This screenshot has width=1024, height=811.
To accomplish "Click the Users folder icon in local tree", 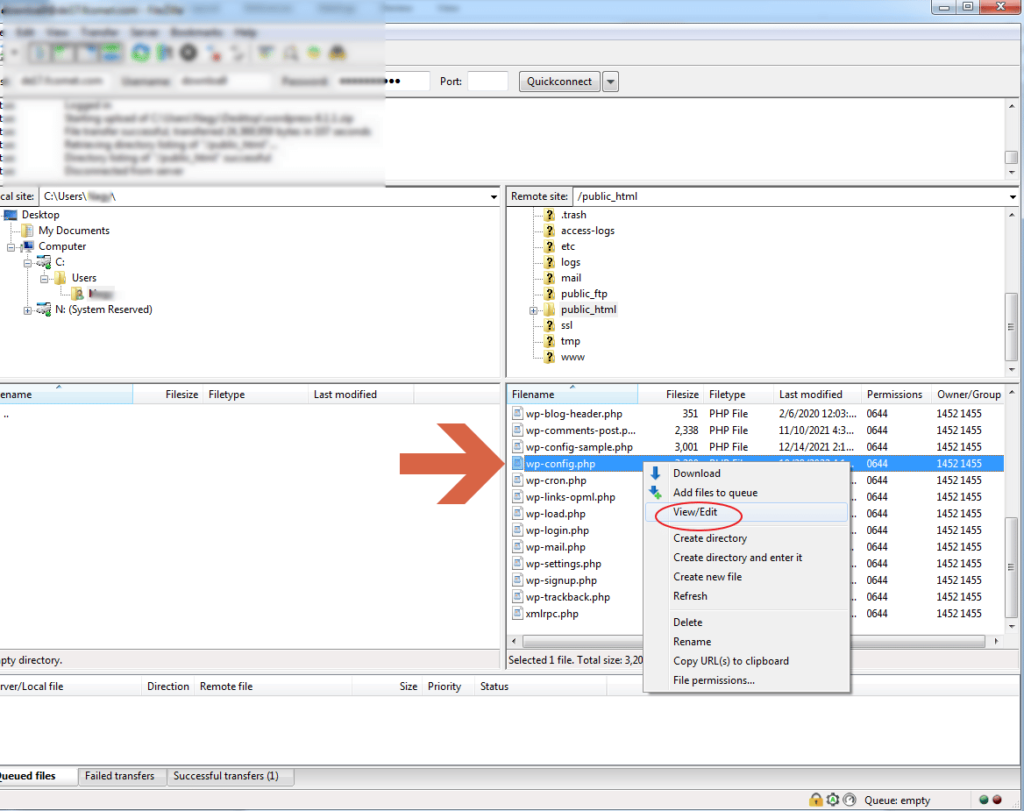I will 60,278.
